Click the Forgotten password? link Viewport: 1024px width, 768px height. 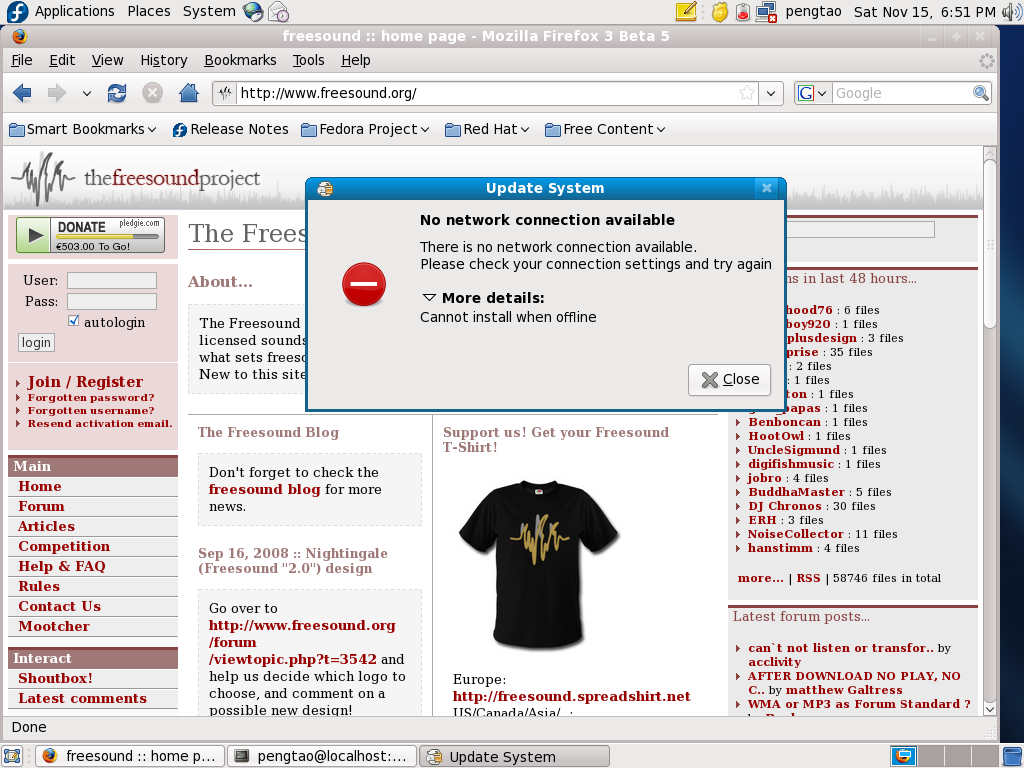point(91,398)
